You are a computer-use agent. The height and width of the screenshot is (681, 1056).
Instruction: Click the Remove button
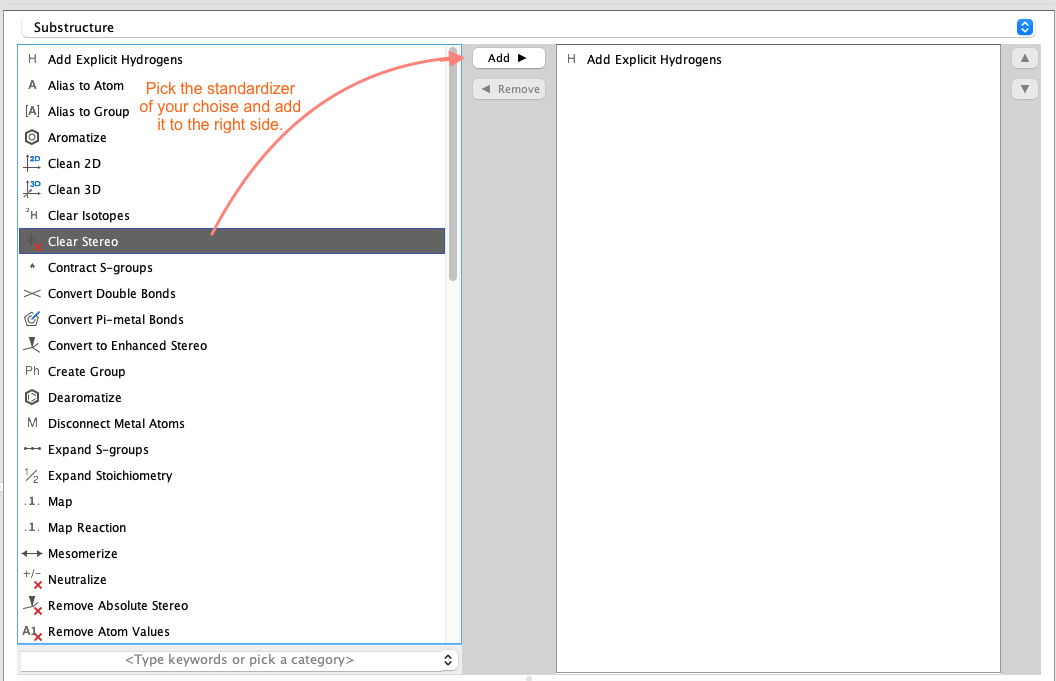(x=508, y=89)
